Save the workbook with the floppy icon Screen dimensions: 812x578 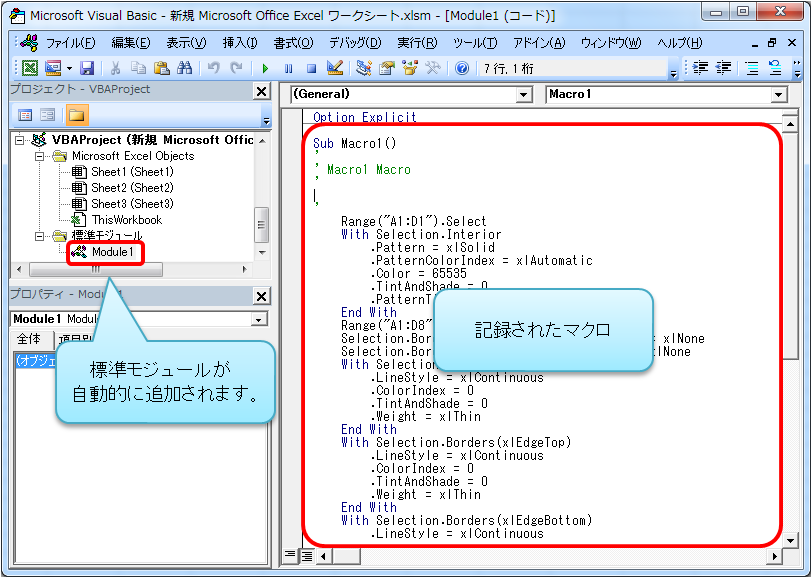(x=86, y=68)
